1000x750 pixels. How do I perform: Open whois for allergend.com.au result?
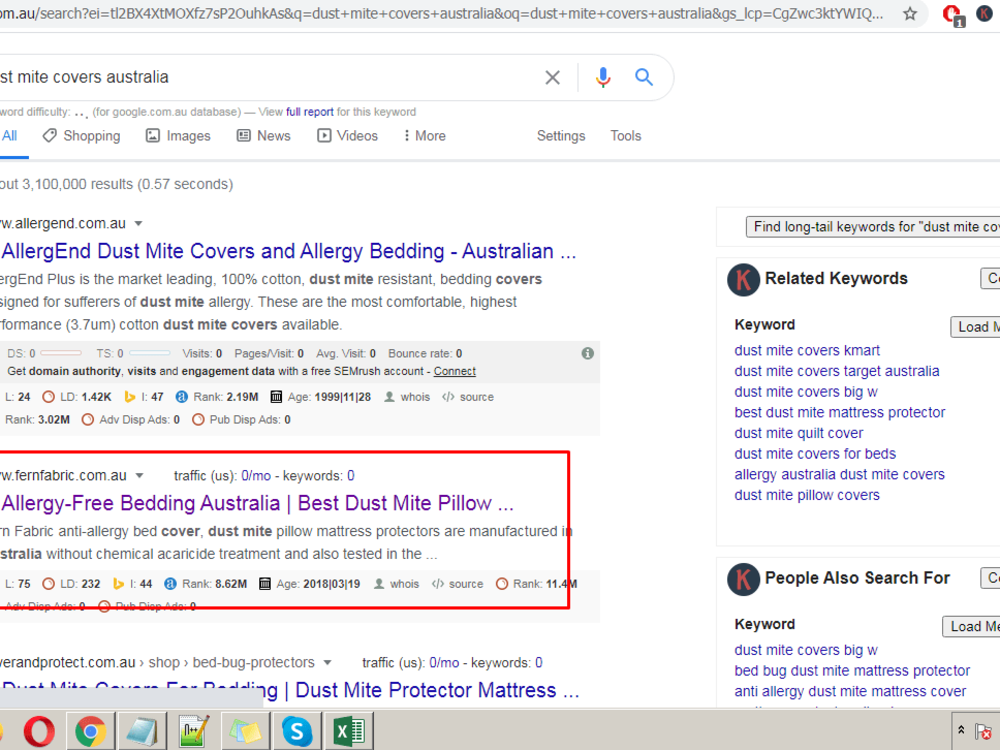click(x=408, y=397)
